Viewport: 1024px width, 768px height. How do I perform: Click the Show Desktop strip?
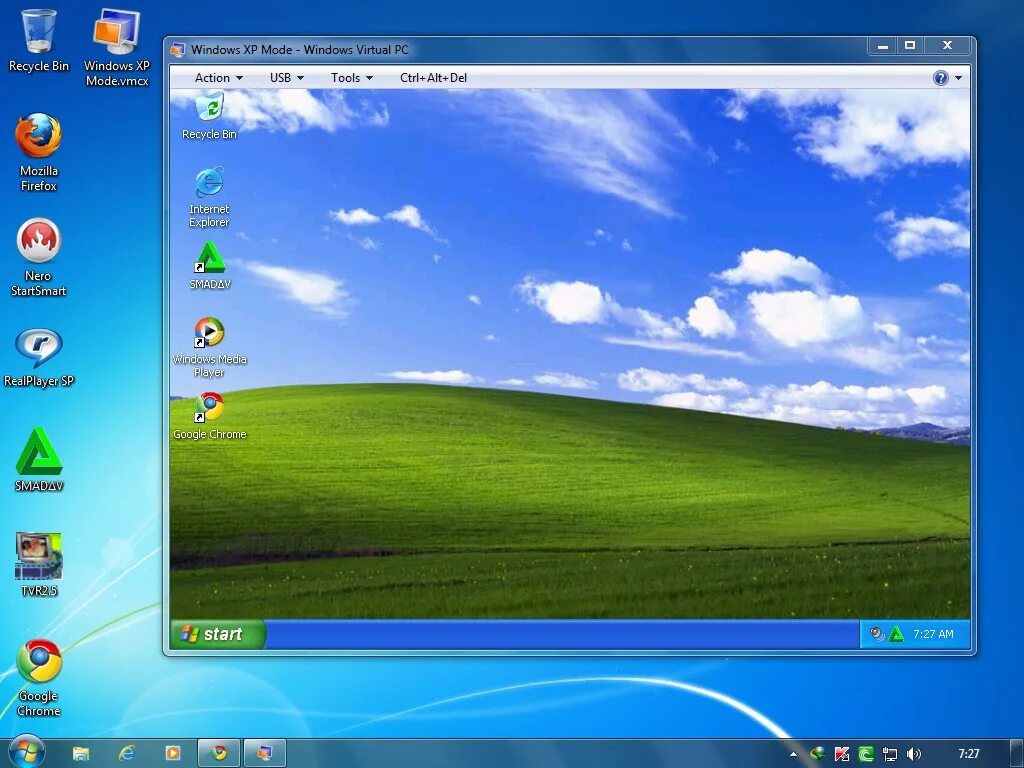pos(1016,753)
